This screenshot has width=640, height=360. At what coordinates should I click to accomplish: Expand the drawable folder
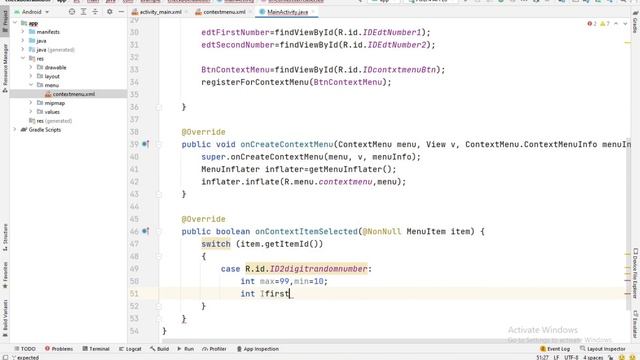[x=31, y=67]
